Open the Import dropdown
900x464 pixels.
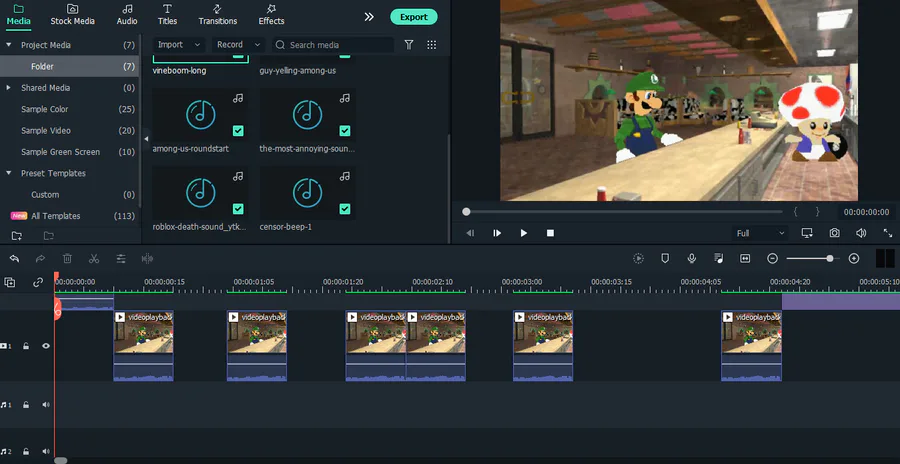point(179,45)
